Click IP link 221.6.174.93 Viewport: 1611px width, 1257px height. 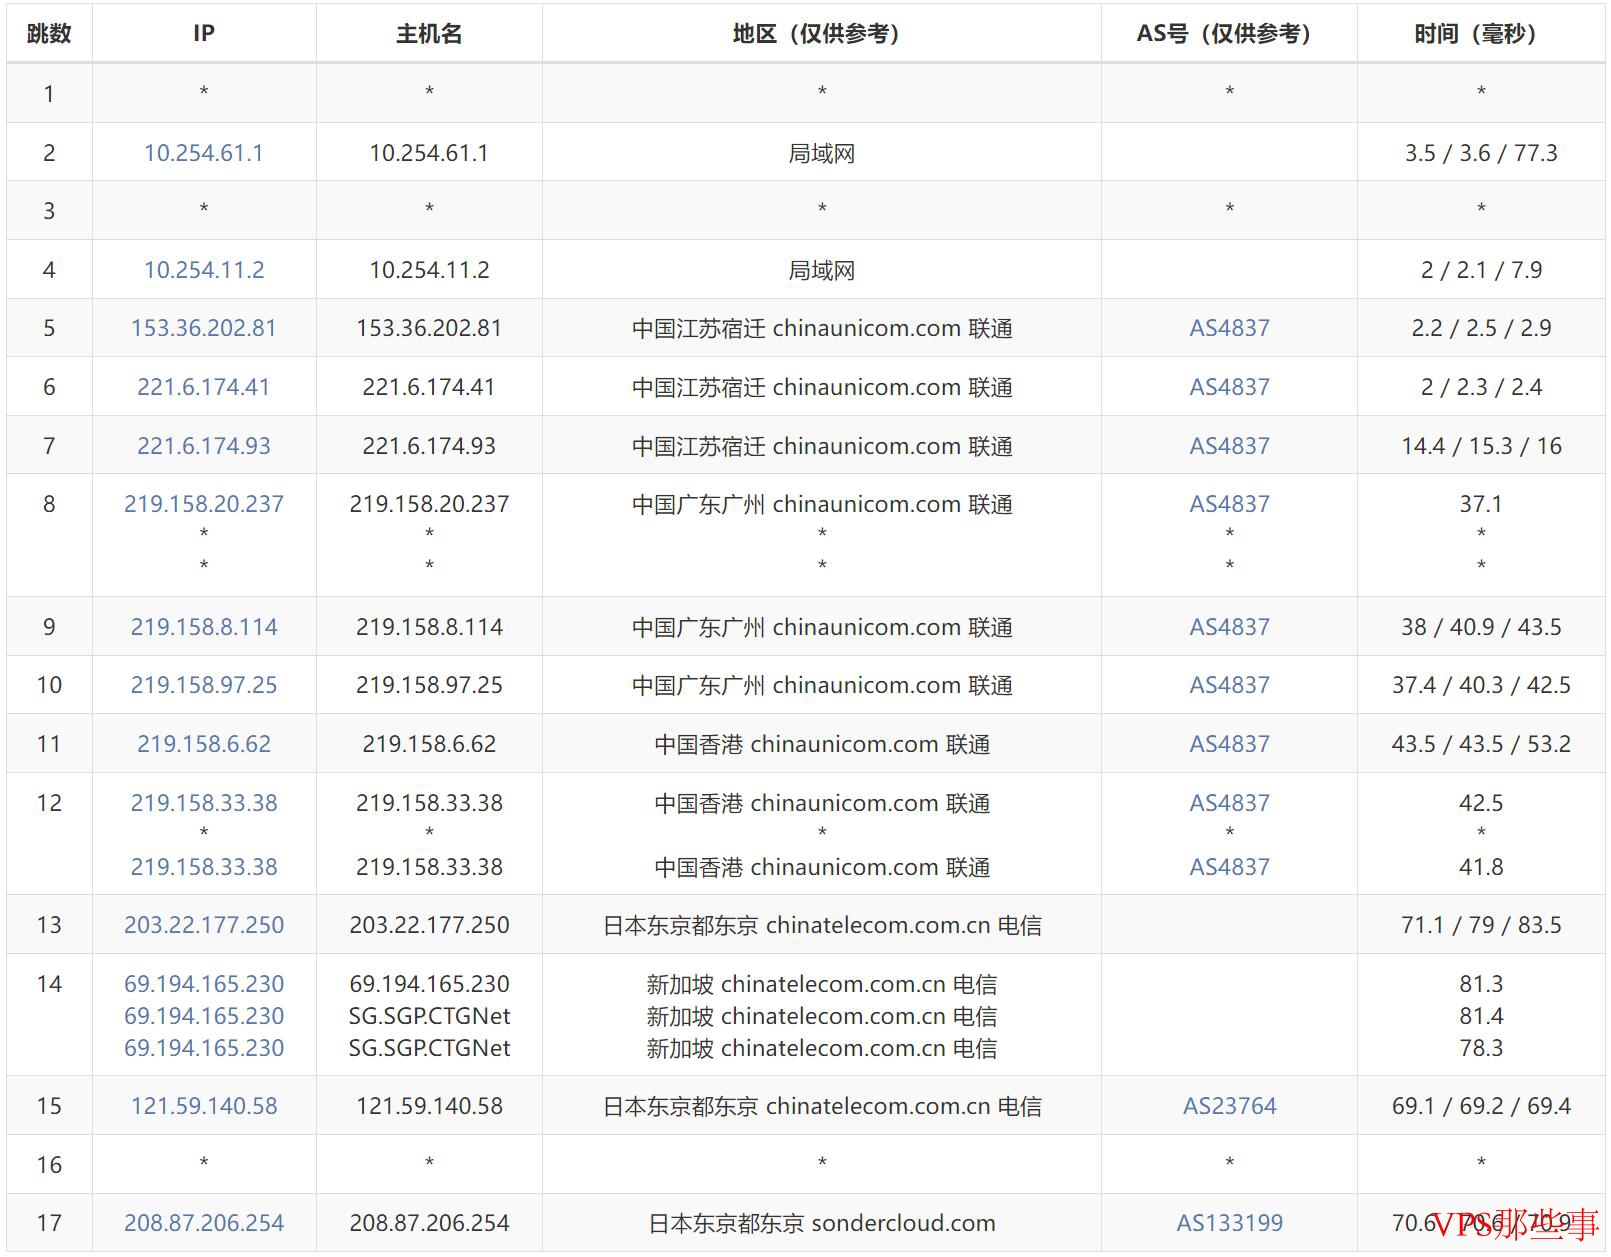204,446
